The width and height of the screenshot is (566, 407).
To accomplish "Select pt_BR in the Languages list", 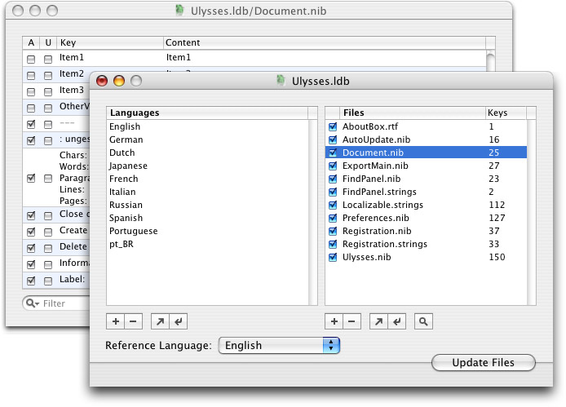I will point(121,244).
